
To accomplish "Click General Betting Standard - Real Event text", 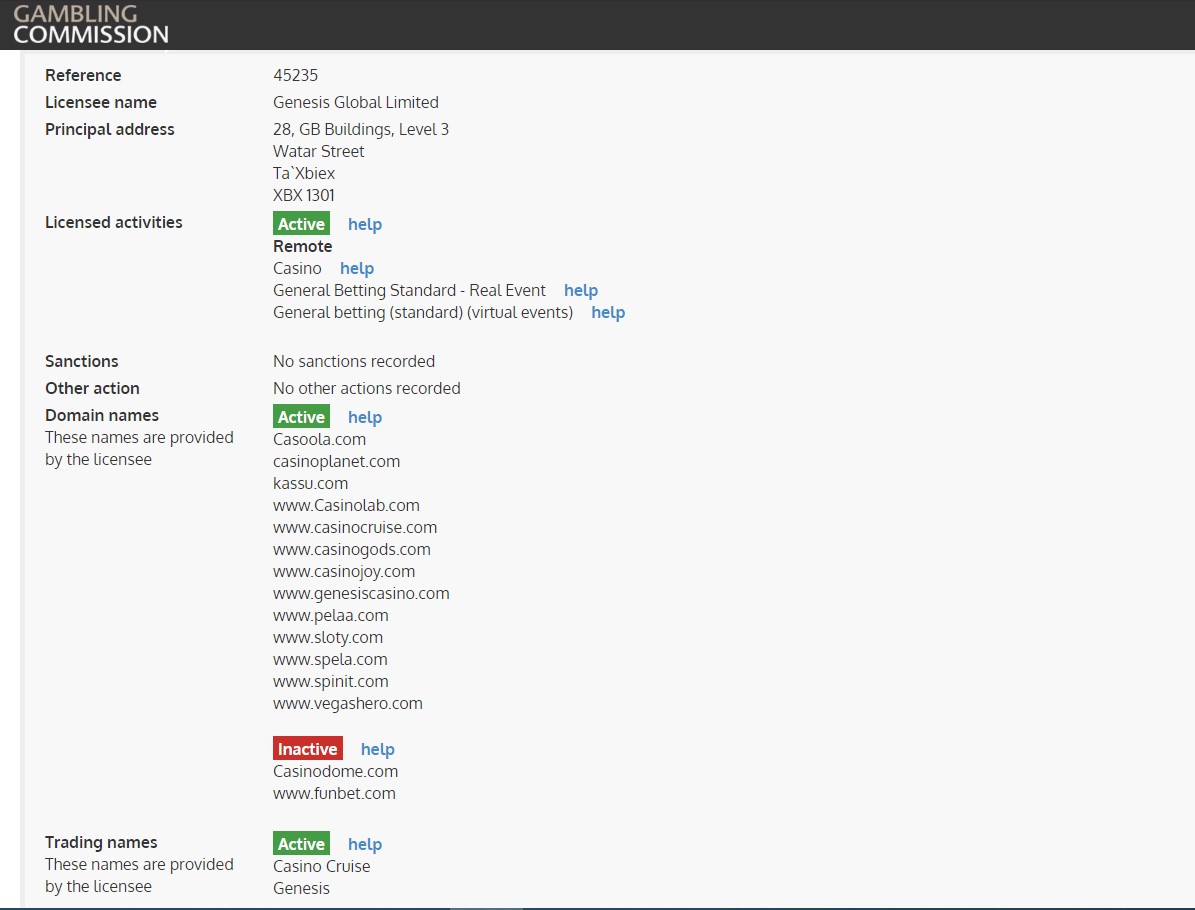I will [x=409, y=290].
